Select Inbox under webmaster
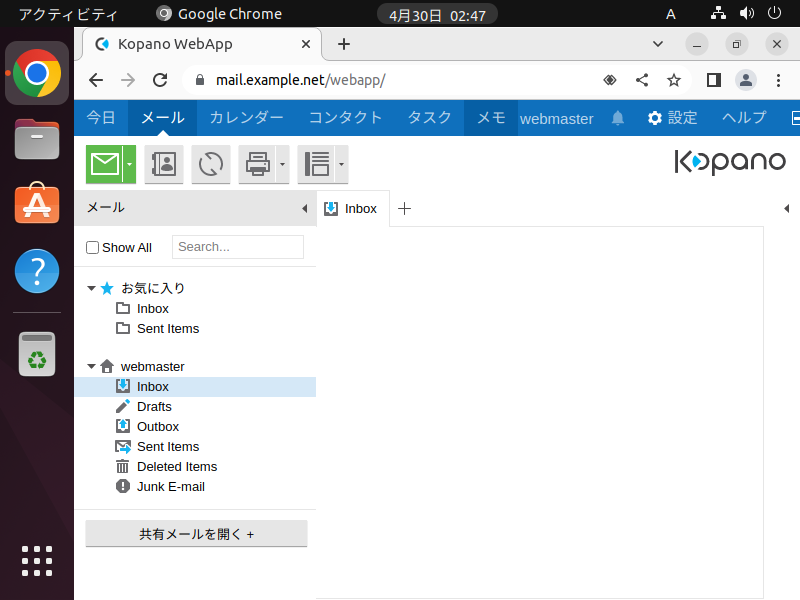This screenshot has height=600, width=800. coord(195,387)
